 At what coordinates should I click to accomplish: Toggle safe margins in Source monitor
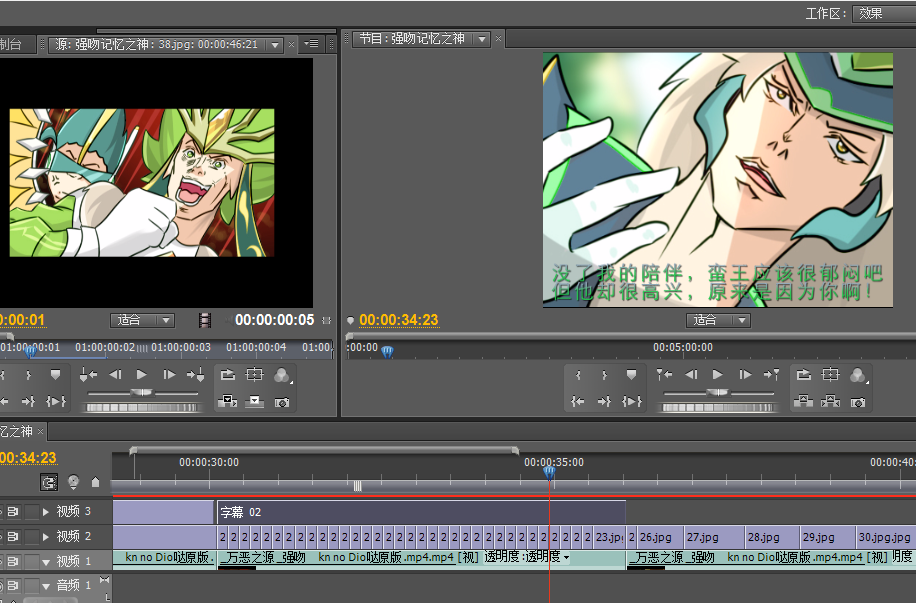[254, 375]
